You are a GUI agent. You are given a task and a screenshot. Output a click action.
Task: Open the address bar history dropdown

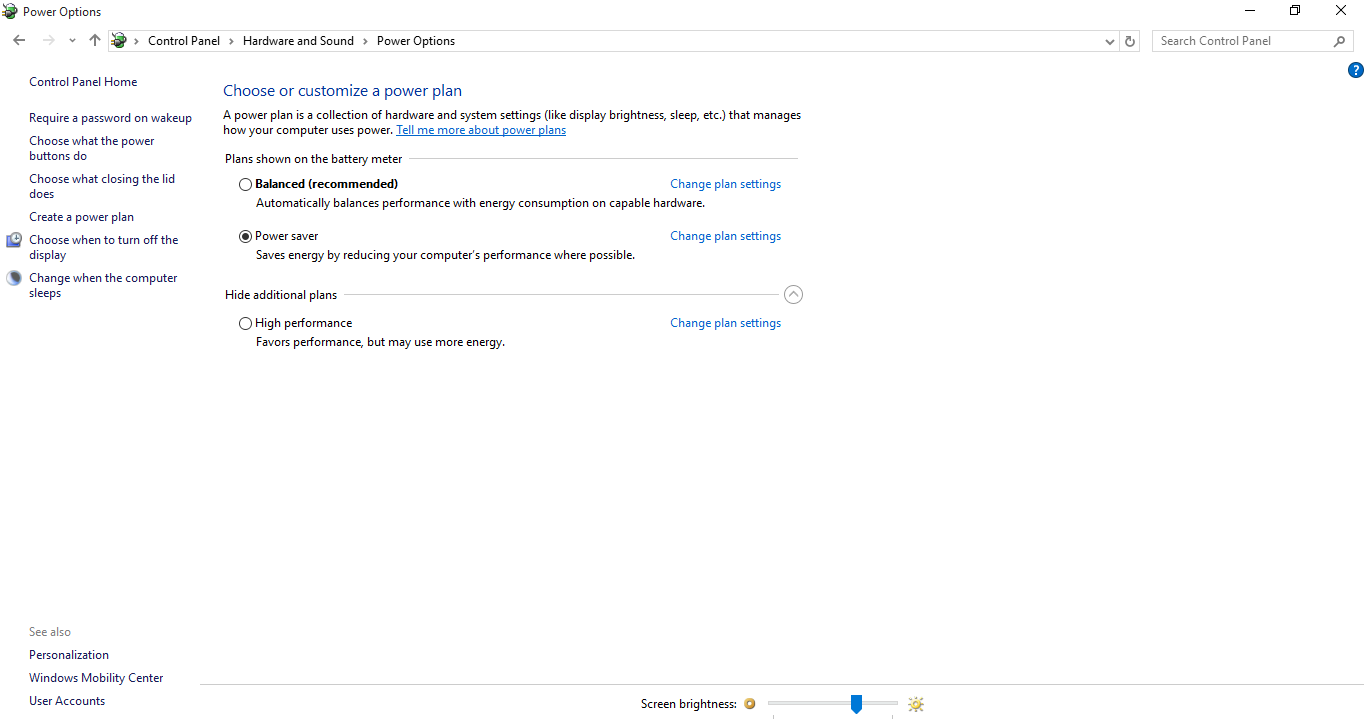[1109, 41]
